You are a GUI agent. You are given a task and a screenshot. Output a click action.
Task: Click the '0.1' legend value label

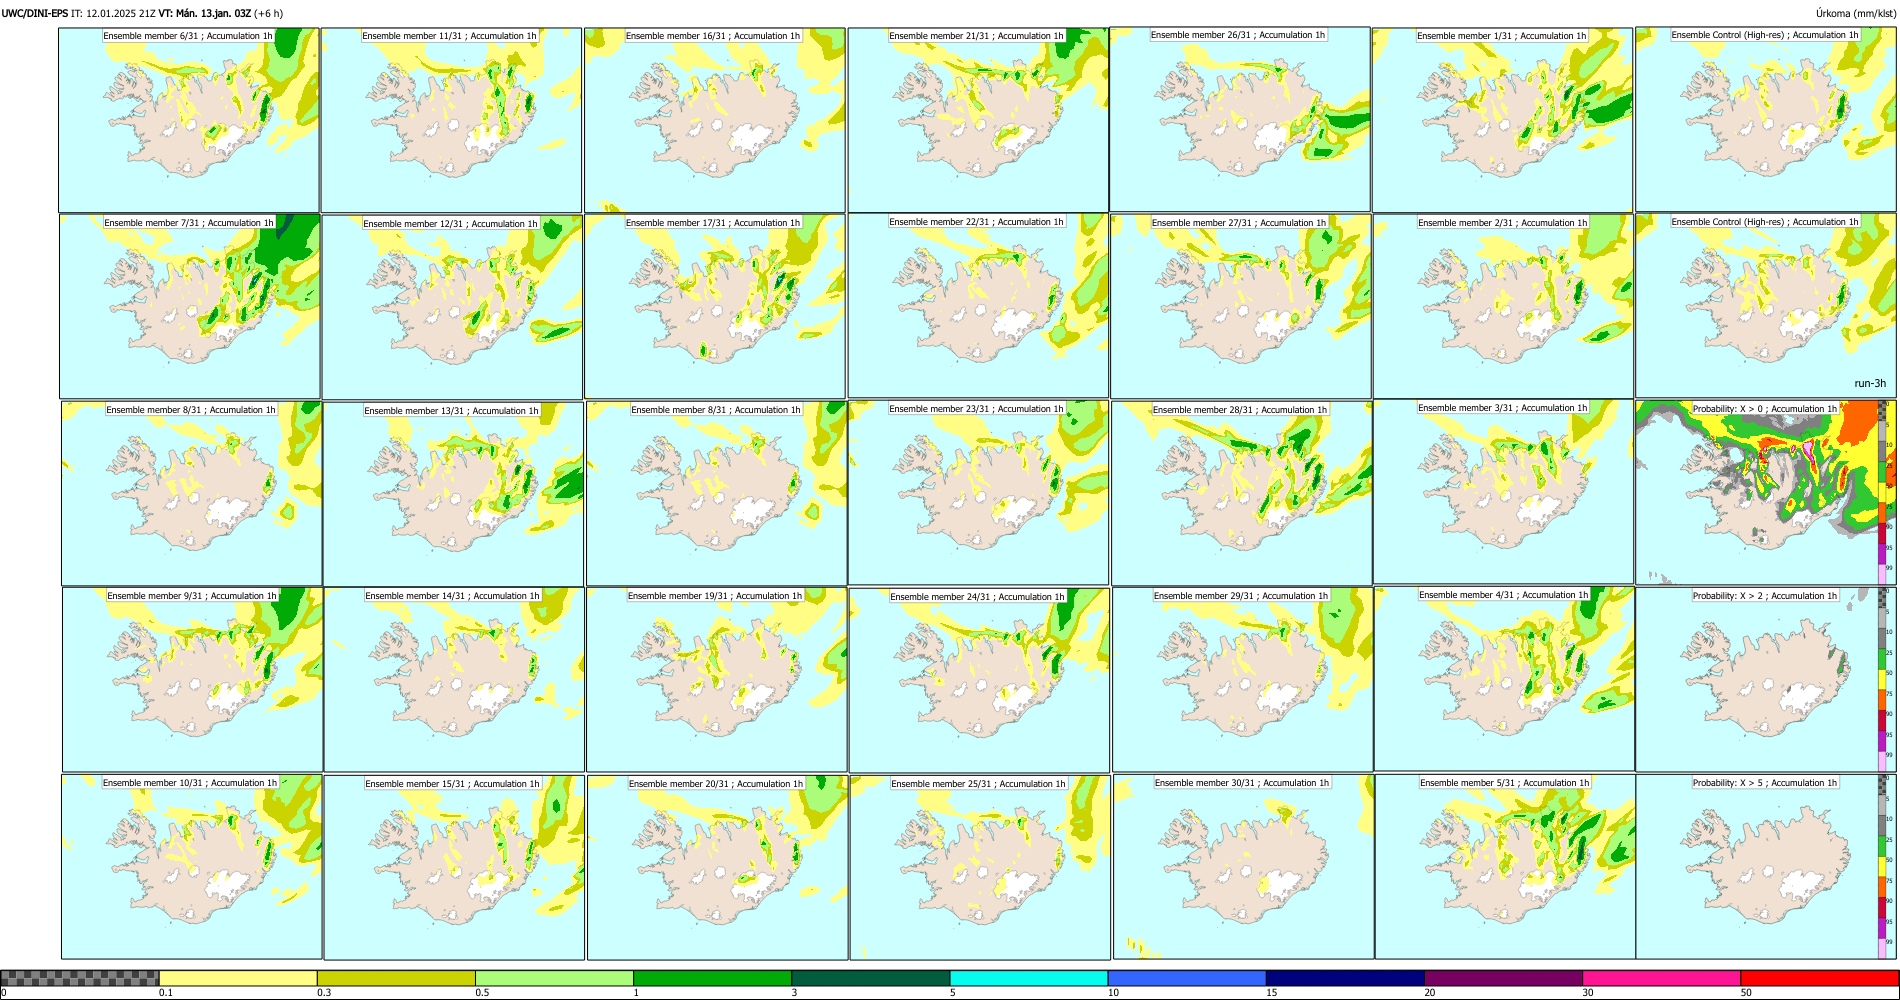165,993
